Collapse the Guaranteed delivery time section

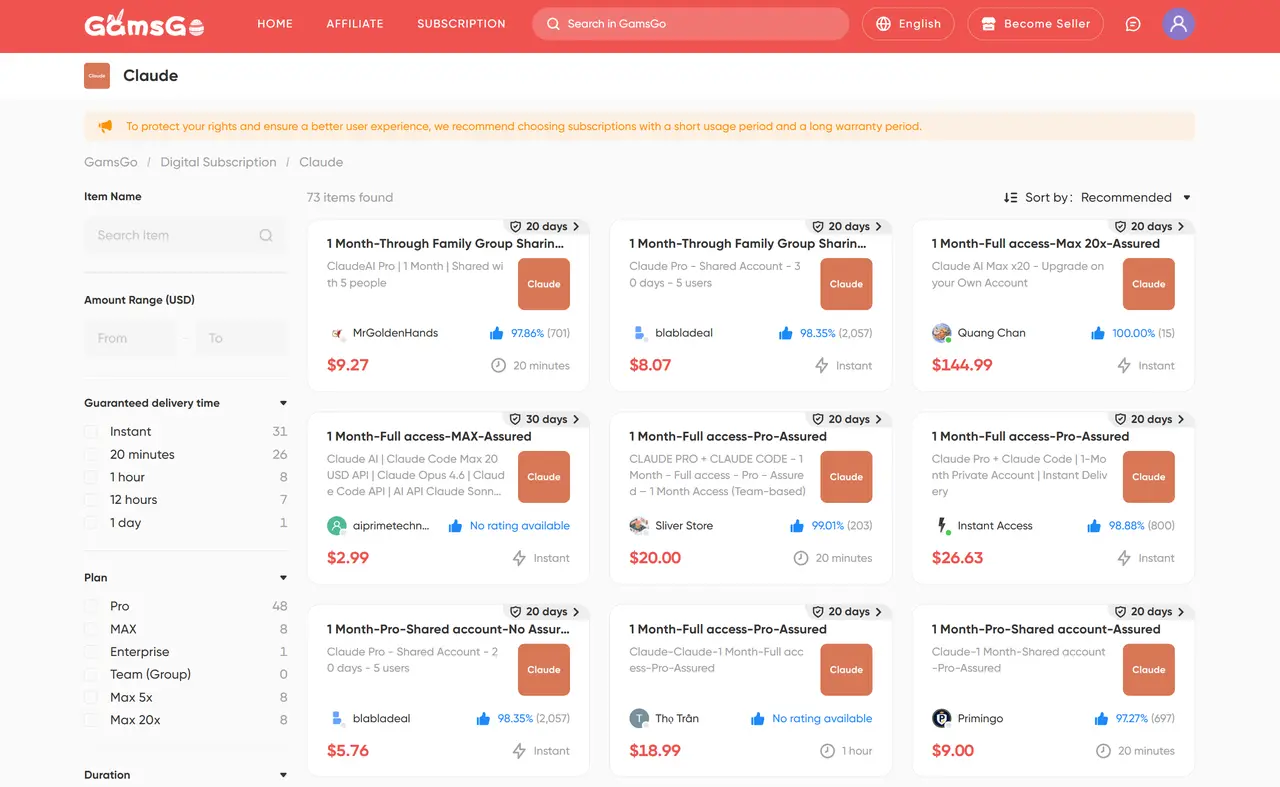point(283,403)
